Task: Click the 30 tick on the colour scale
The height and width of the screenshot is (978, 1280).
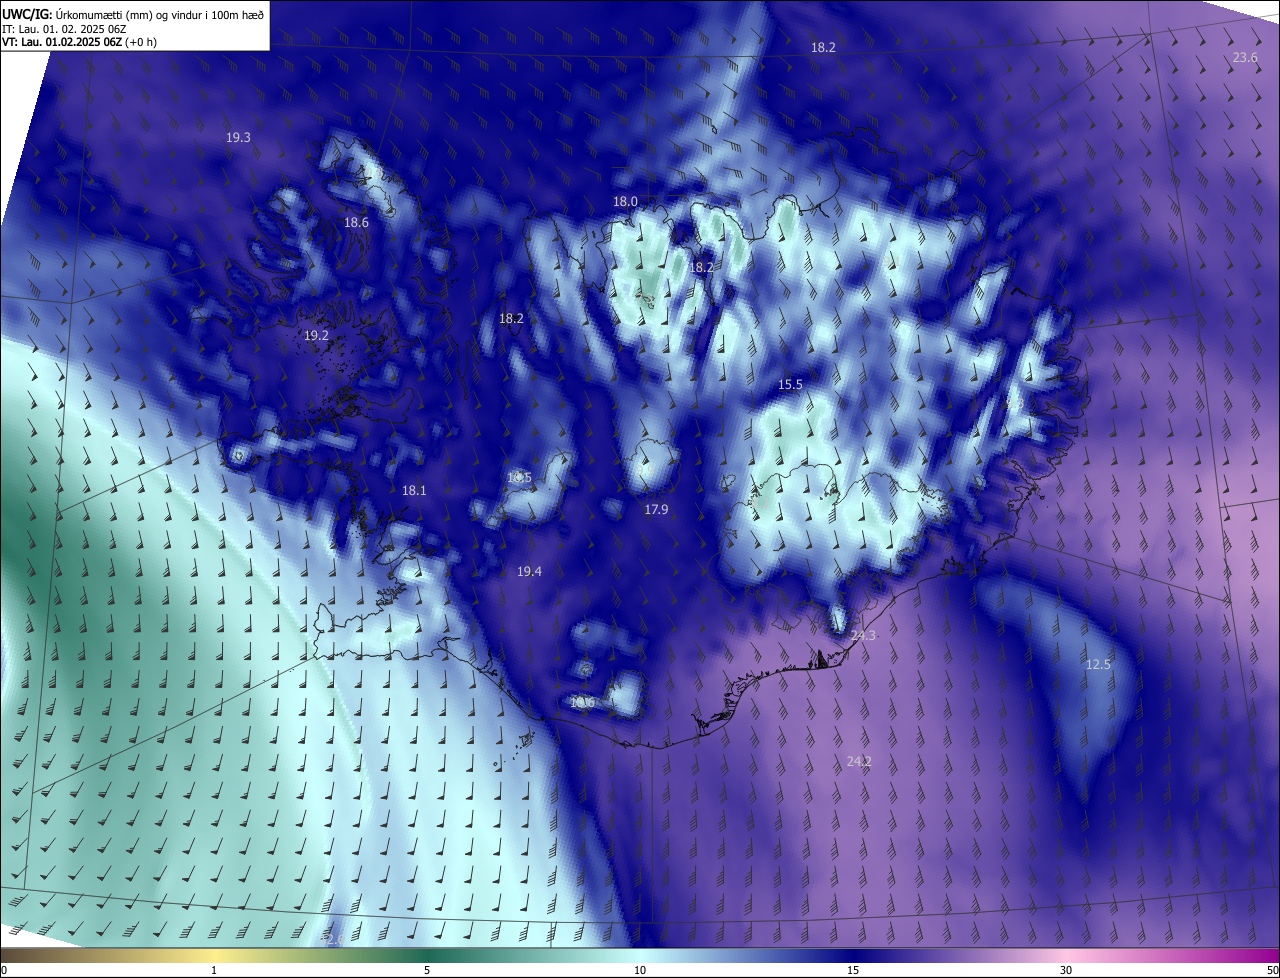Action: [x=1066, y=971]
